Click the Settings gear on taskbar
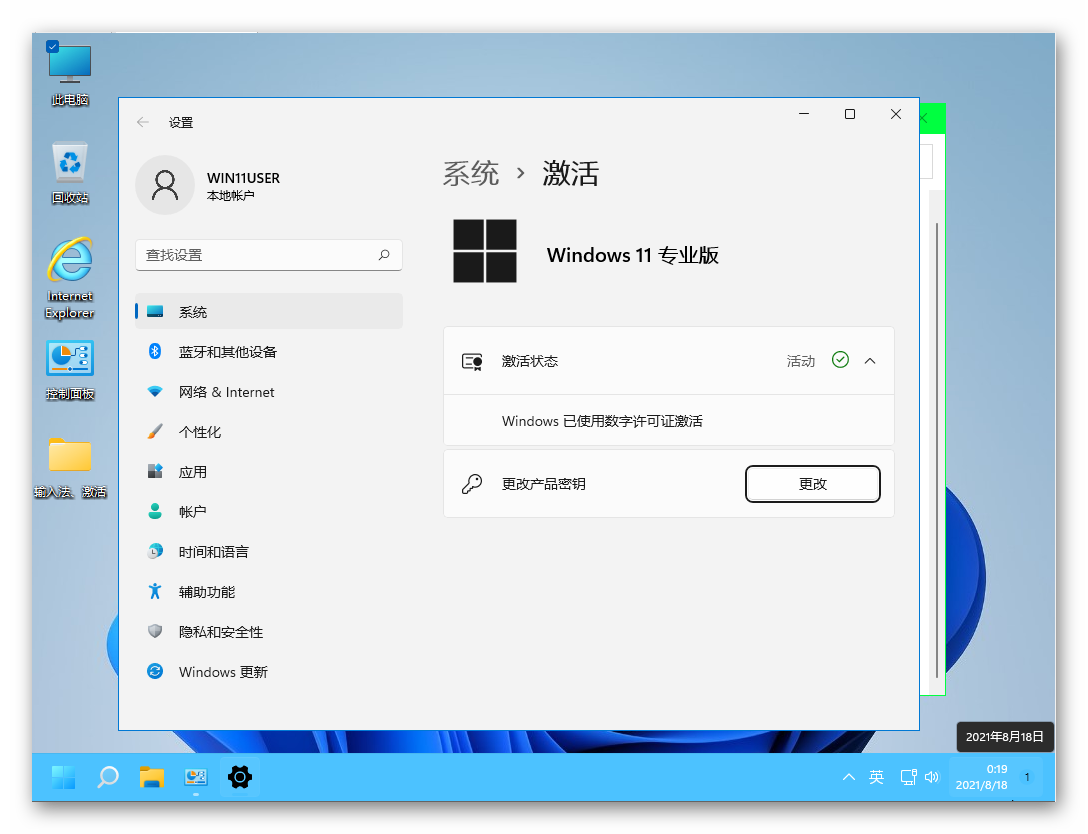 [239, 777]
